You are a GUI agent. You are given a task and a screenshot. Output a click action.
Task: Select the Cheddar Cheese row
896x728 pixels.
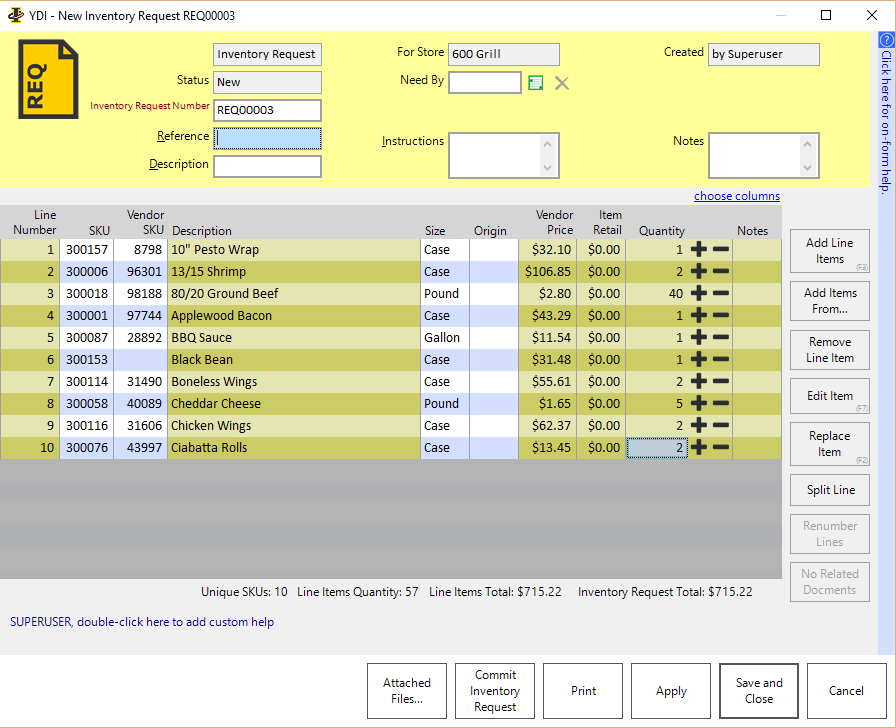215,404
